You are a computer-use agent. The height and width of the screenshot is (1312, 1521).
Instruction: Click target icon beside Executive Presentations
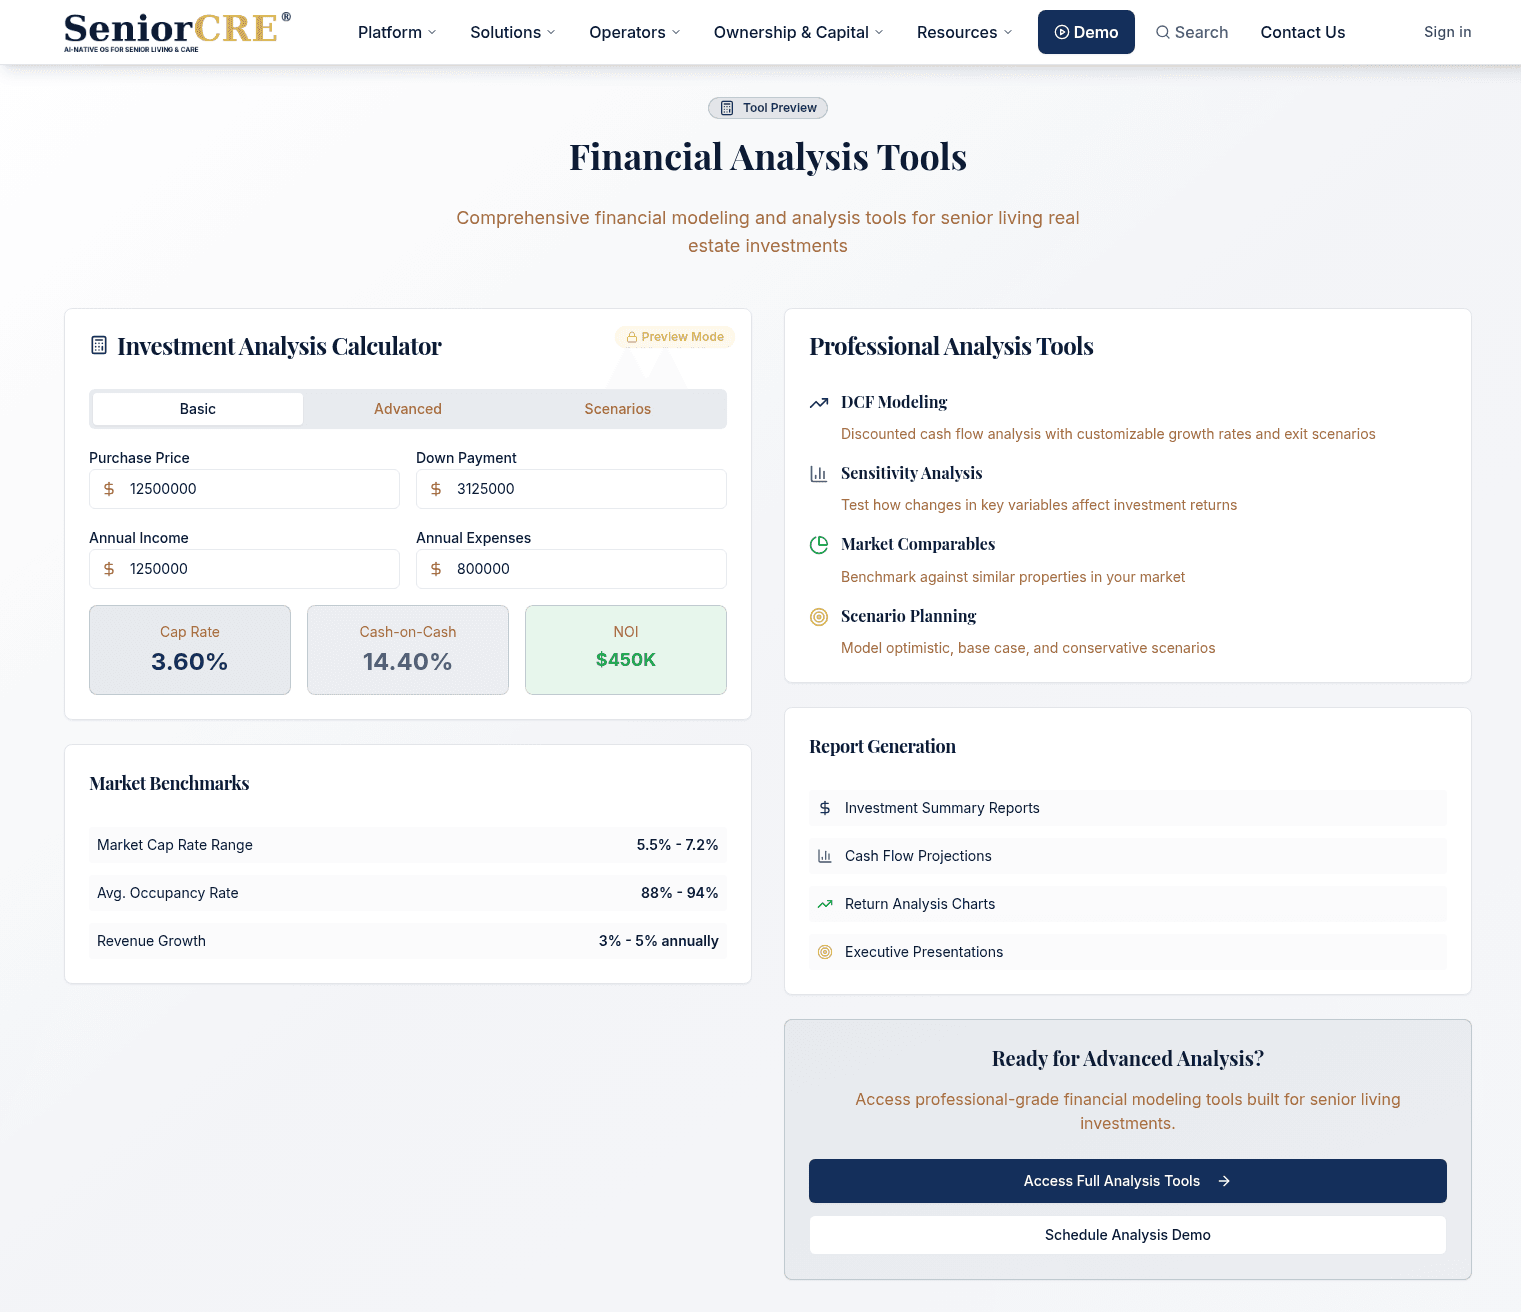point(825,952)
